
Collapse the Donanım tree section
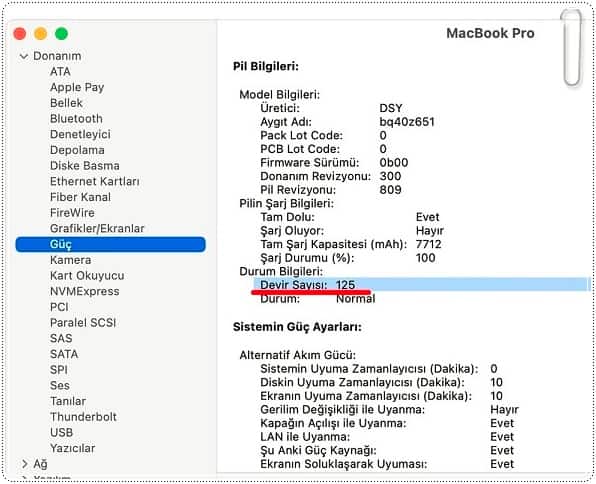pyautogui.click(x=24, y=57)
